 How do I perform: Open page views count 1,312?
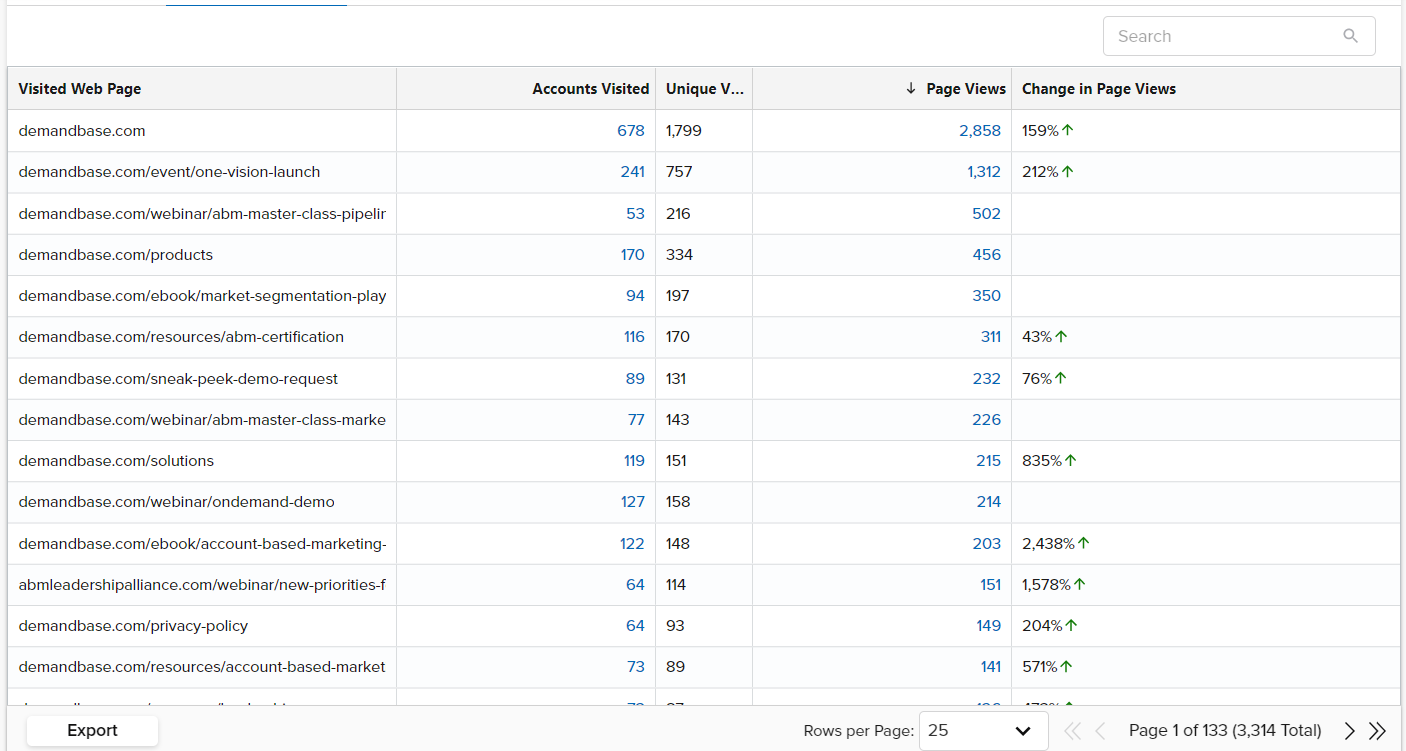coord(984,172)
